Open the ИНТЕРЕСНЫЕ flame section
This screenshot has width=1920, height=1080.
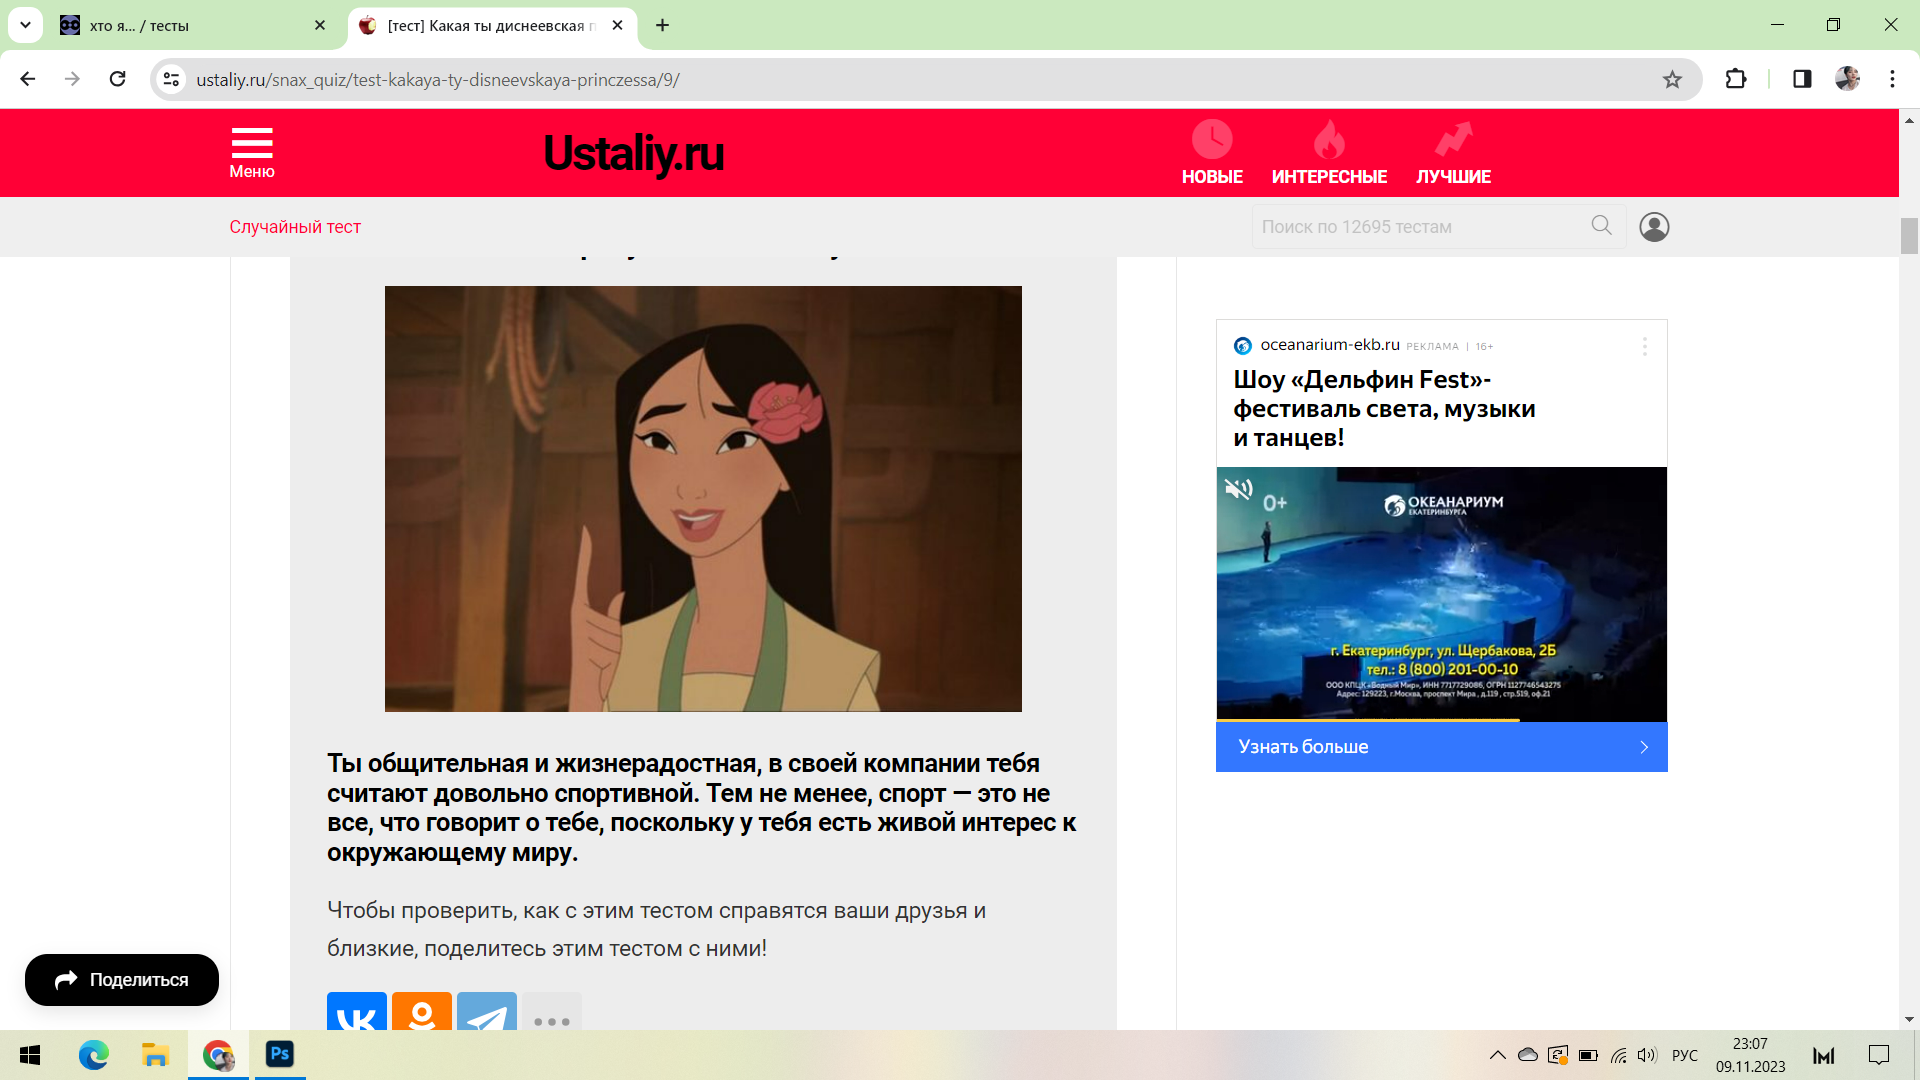pyautogui.click(x=1329, y=153)
